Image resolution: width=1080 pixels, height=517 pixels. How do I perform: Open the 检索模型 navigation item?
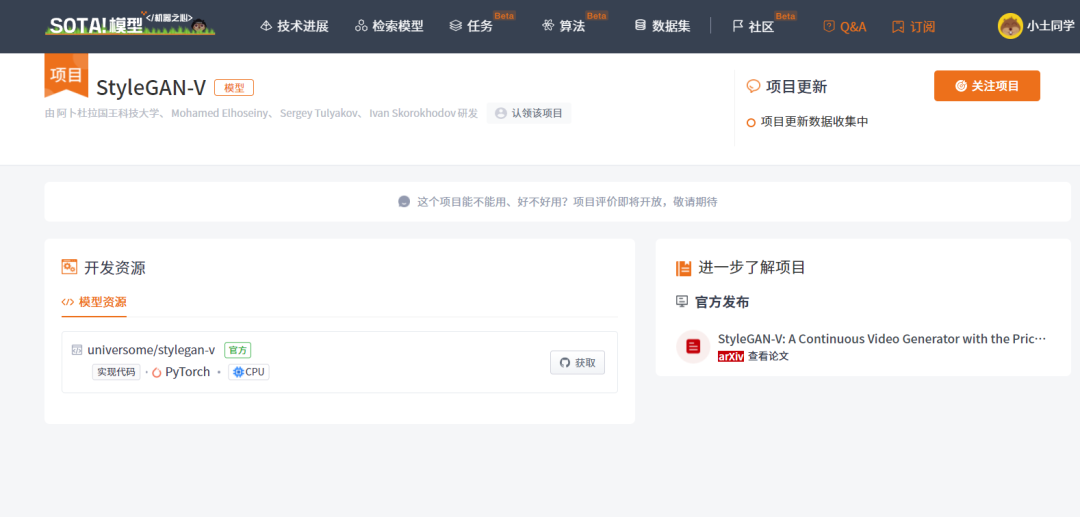389,27
